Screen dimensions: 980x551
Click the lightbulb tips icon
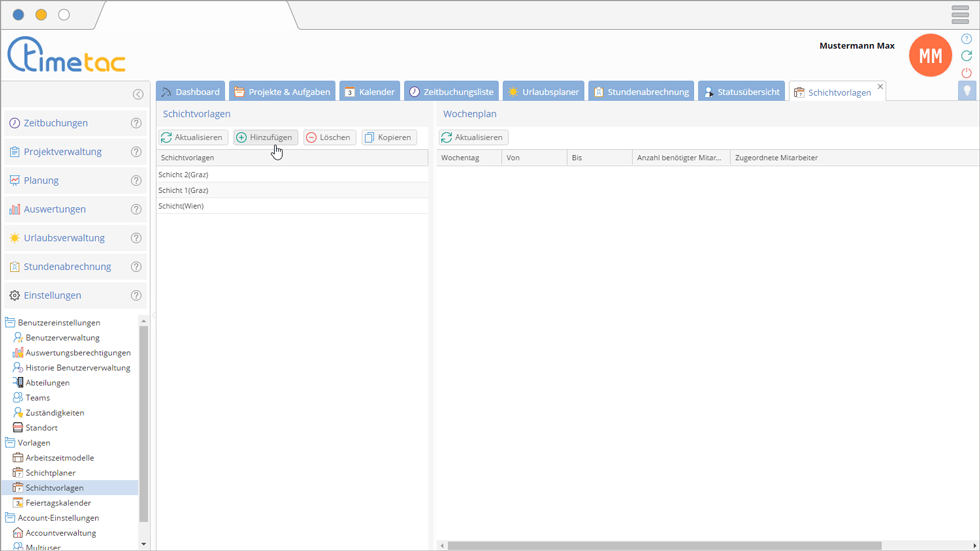coord(966,91)
